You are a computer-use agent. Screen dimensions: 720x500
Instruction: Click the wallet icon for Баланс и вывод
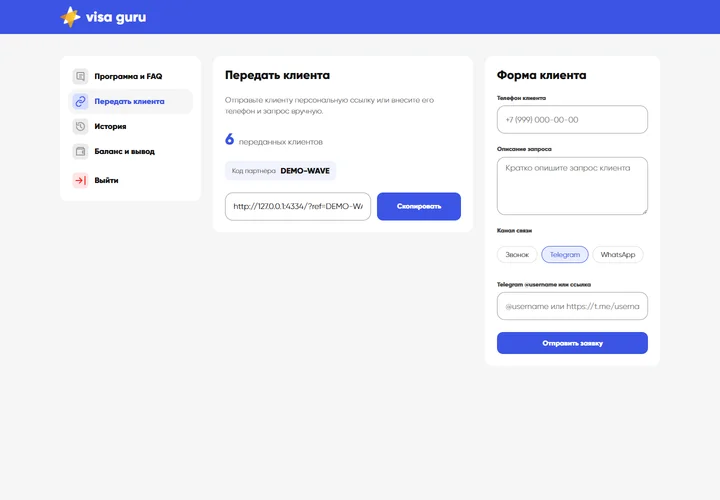tap(80, 151)
